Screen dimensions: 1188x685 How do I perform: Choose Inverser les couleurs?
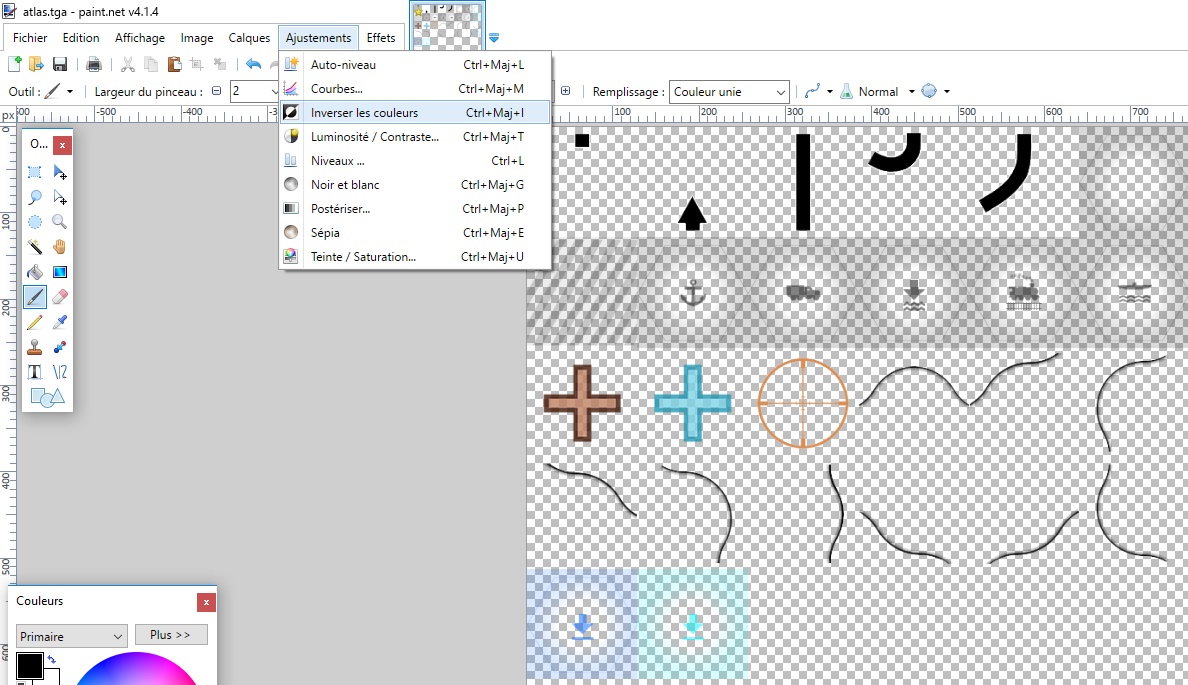(x=414, y=113)
